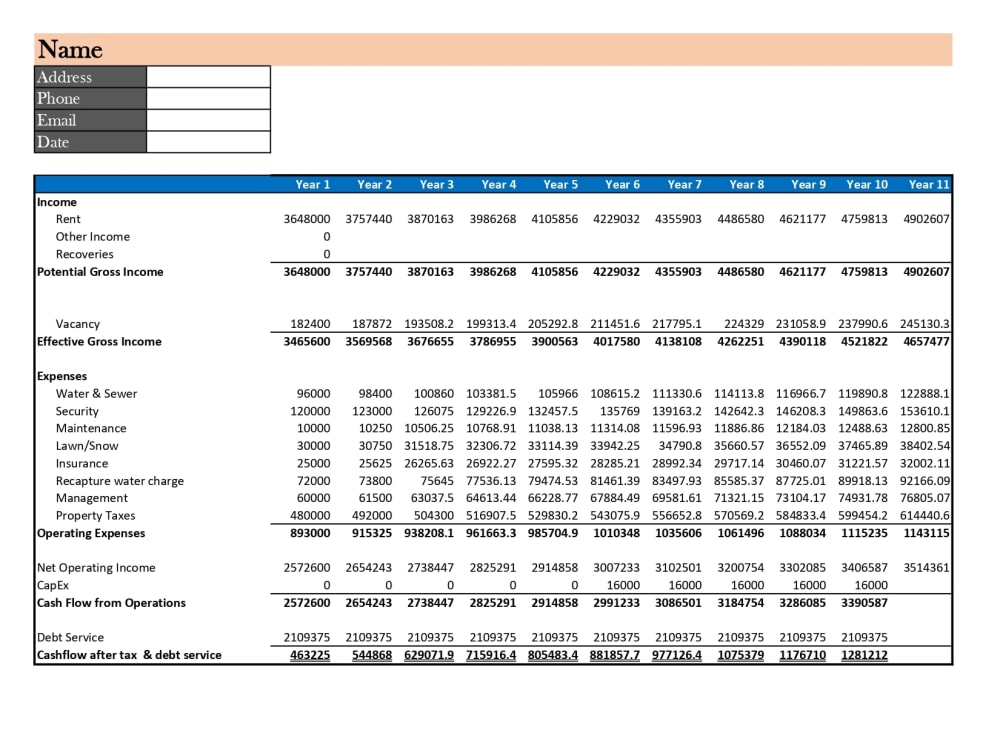Click Lawn/Snow Year 11 value 38402.54
Image resolution: width=1000 pixels, height=750 pixels.
pos(925,446)
